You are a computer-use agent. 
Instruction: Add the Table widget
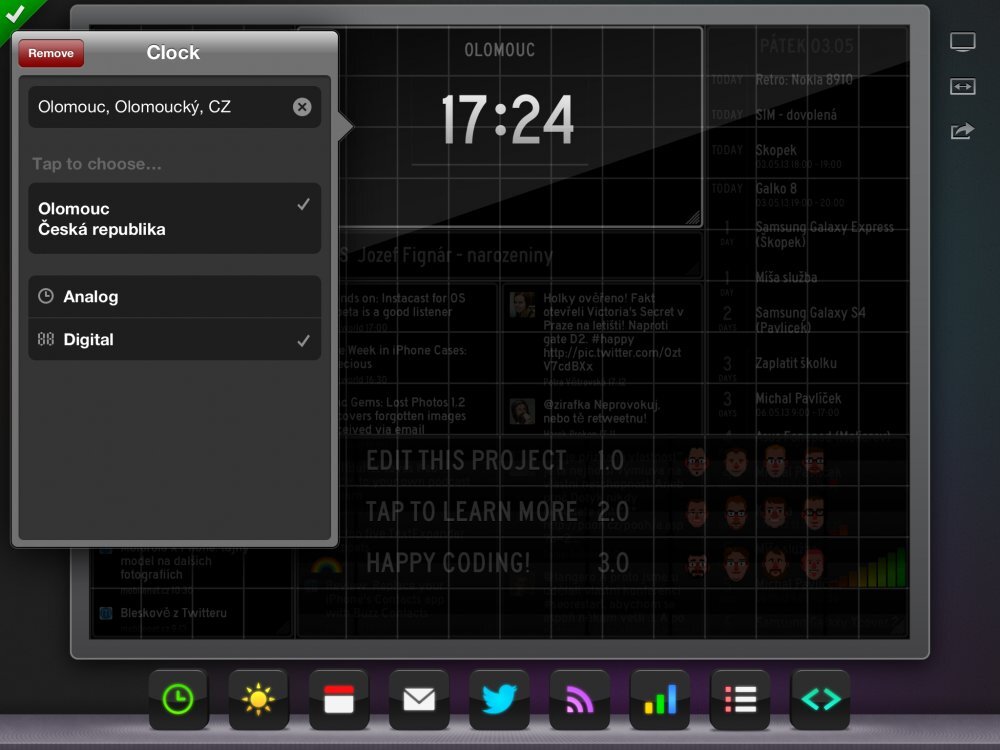[x=739, y=700]
